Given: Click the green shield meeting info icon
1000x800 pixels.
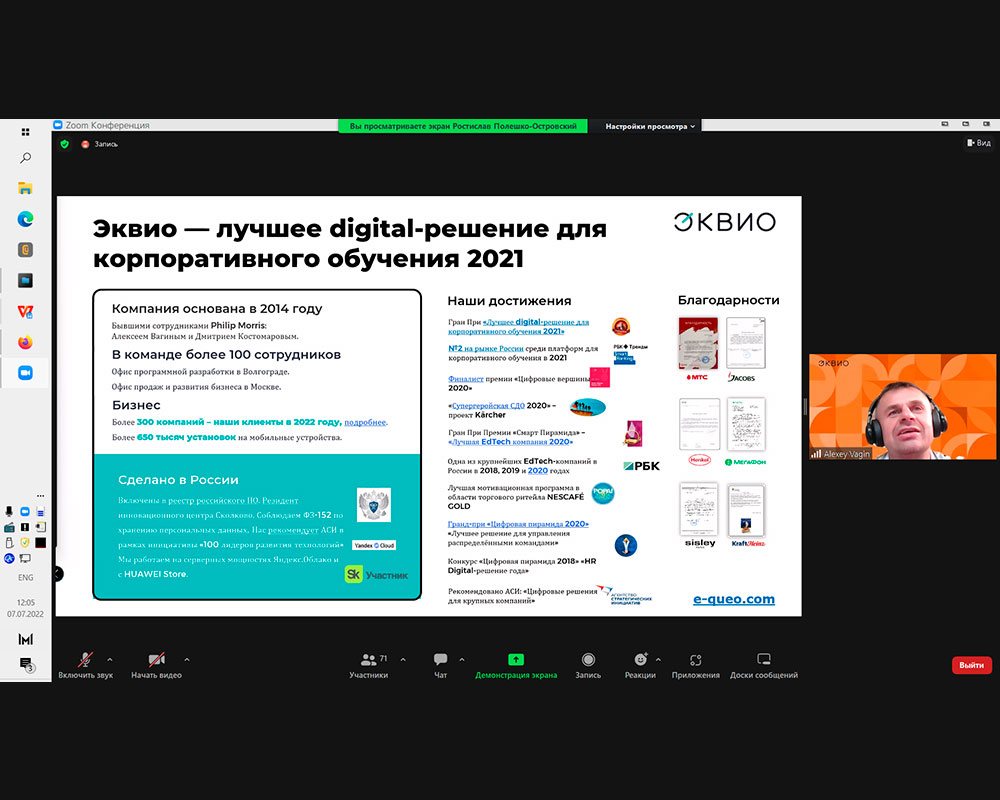Looking at the screenshot, I should [64, 144].
